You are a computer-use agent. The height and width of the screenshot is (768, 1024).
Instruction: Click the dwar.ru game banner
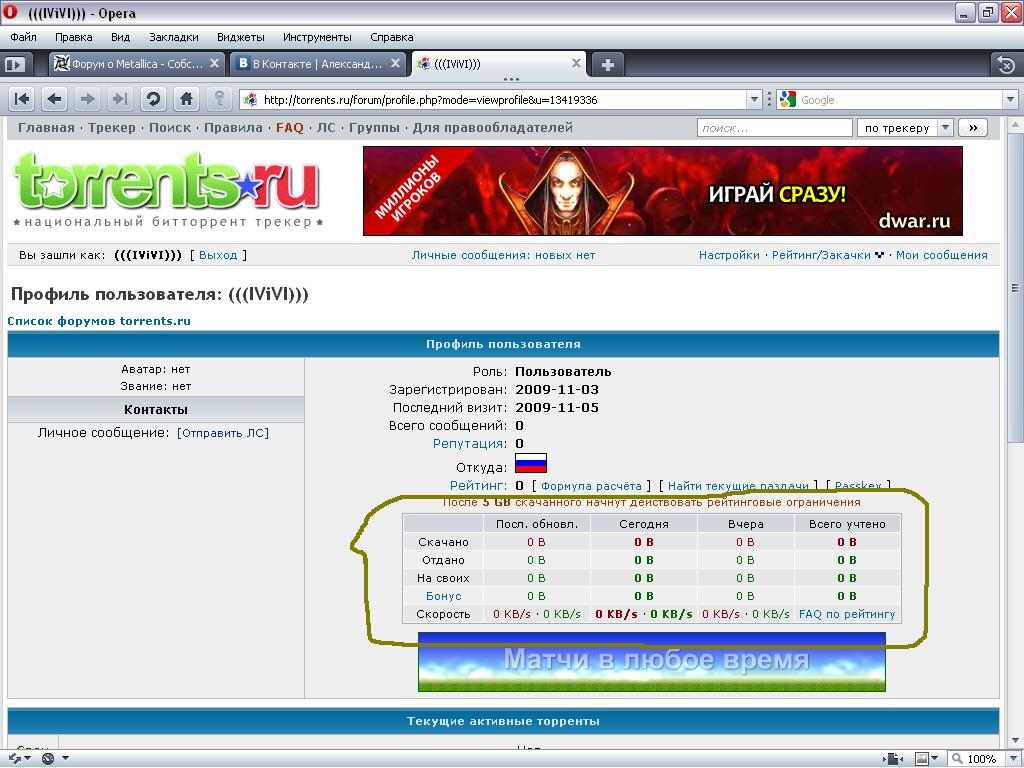tap(662, 191)
